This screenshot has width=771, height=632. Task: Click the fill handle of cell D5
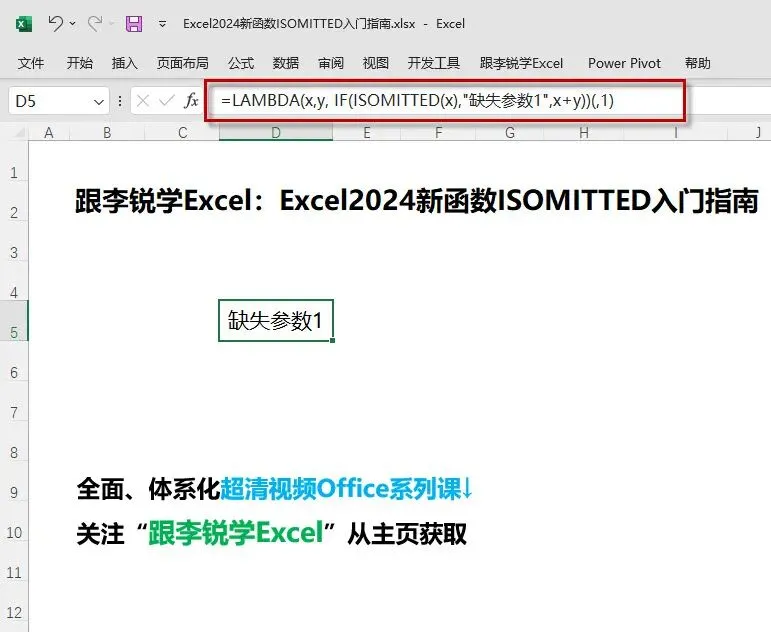(333, 340)
